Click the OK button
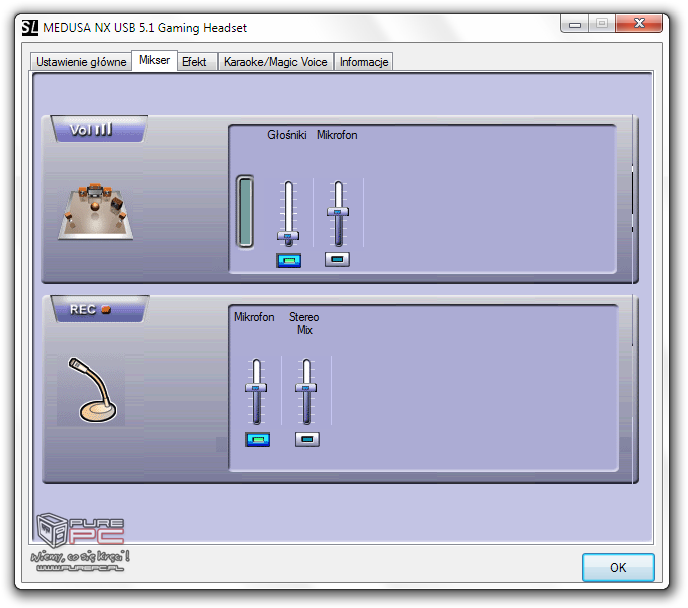Screen dimensions: 688x608 point(618,567)
